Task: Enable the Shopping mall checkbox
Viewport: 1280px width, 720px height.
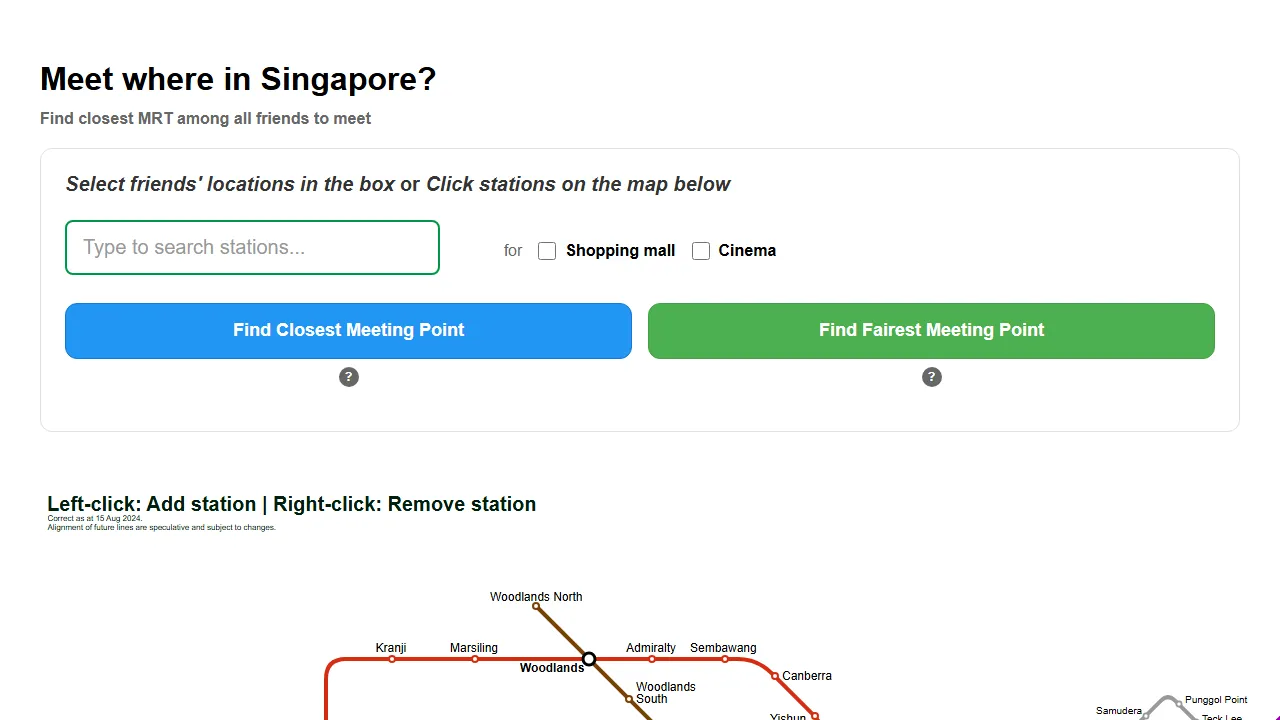Action: (547, 250)
